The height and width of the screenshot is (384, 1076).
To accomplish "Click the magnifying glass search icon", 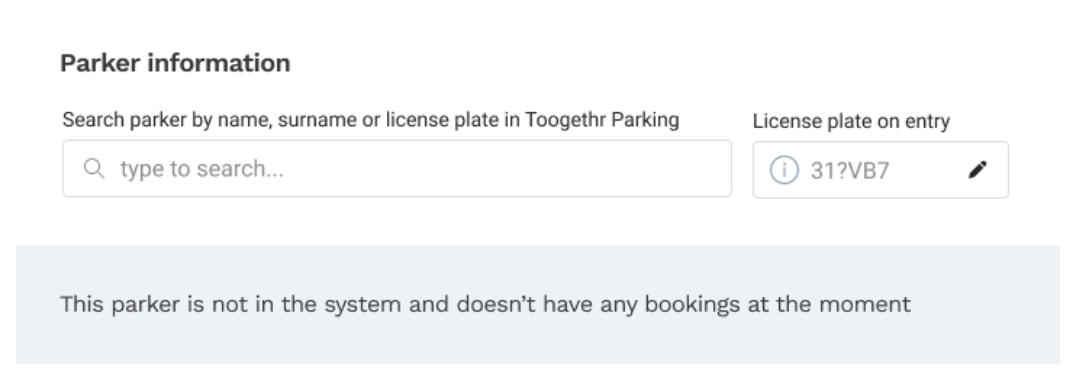I will pyautogui.click(x=94, y=168).
